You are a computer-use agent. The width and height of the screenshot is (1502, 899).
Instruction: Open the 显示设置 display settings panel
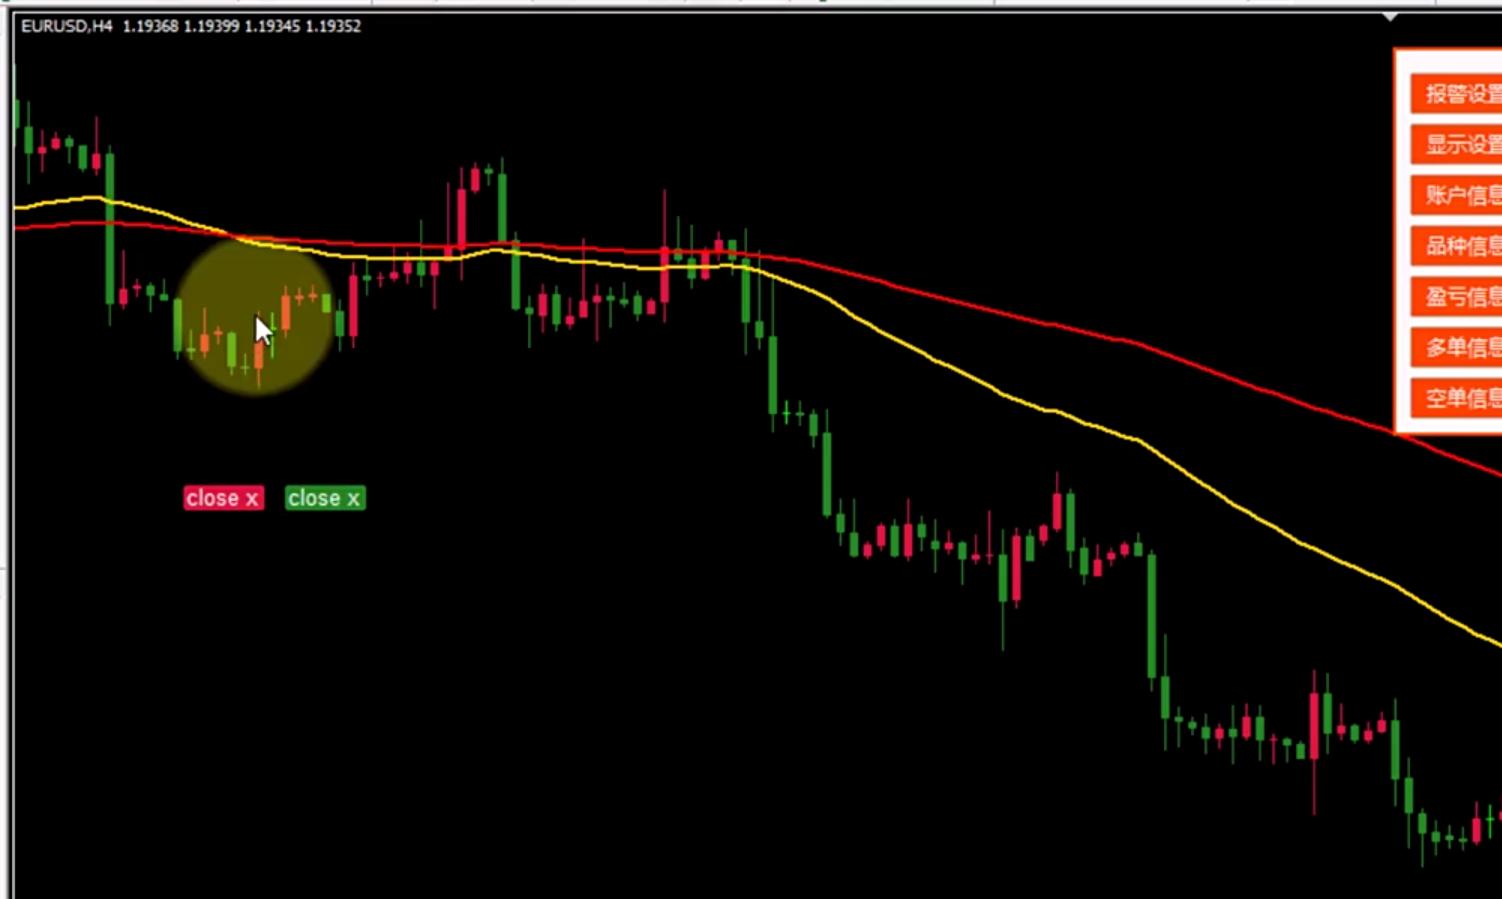(x=1457, y=144)
